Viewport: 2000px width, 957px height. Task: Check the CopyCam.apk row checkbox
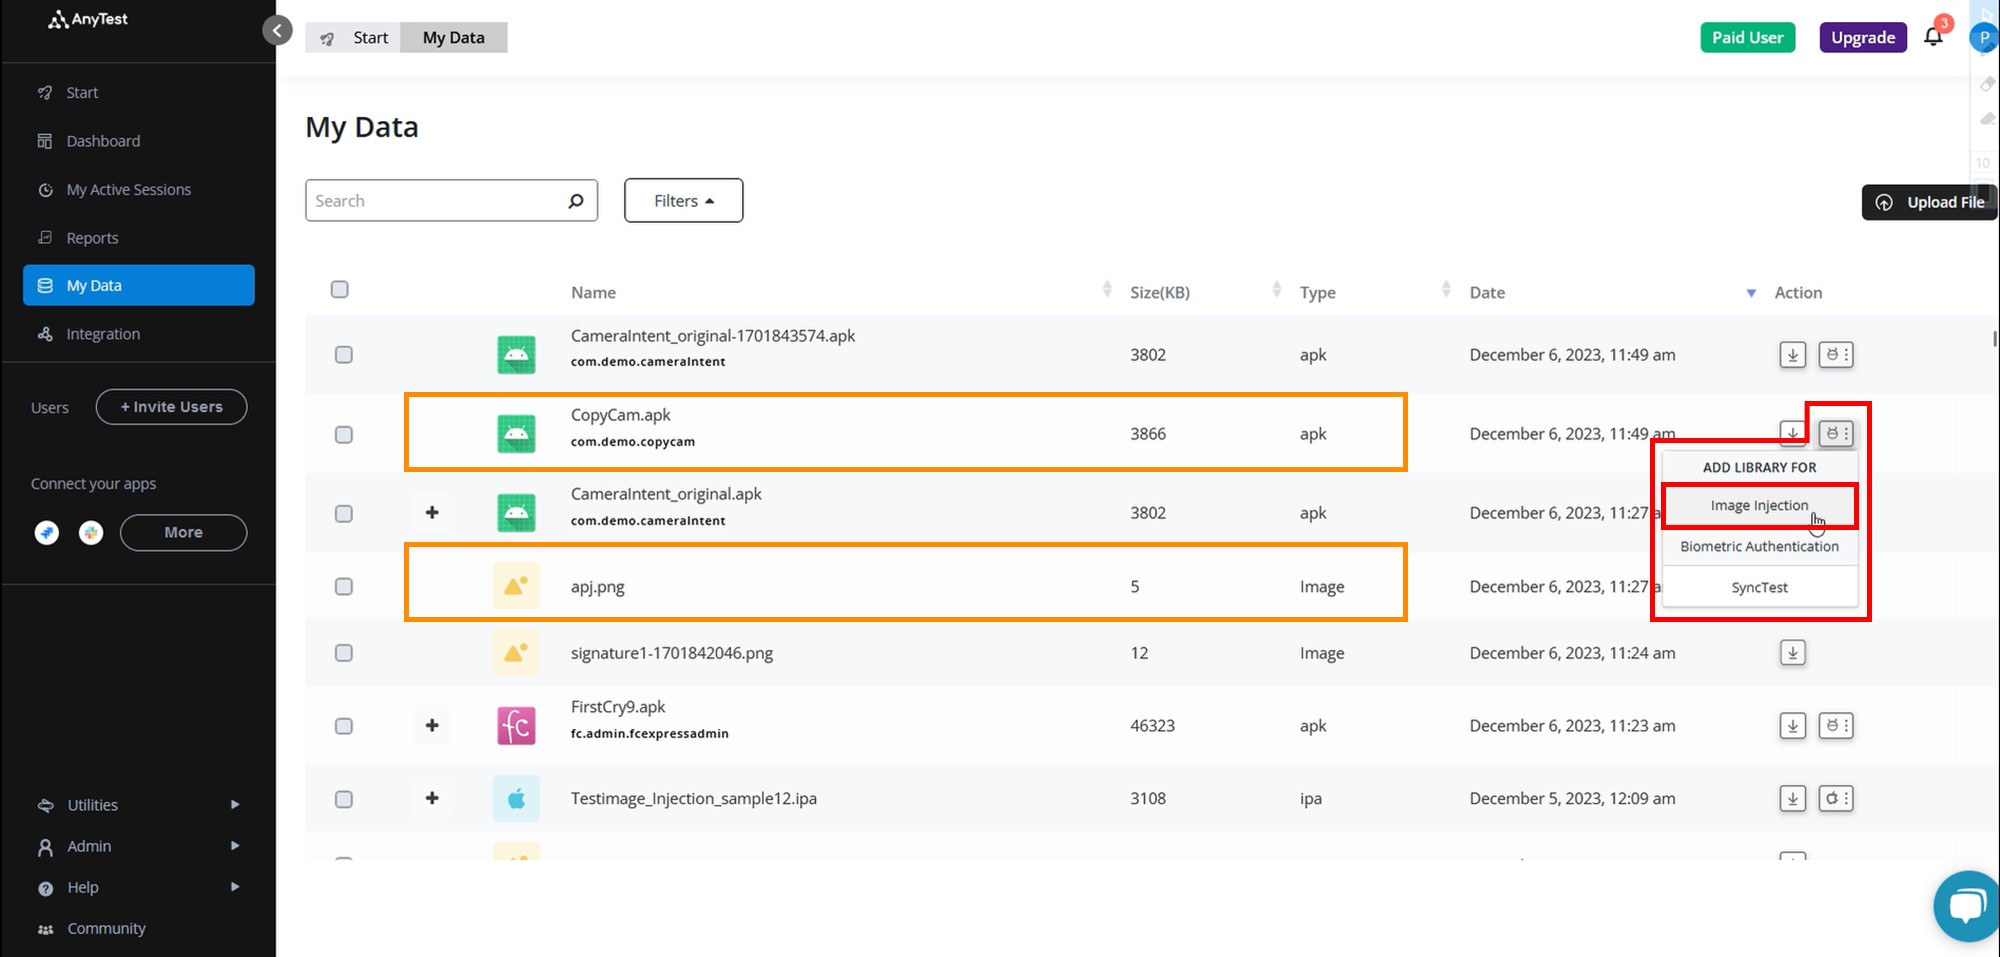(x=344, y=434)
